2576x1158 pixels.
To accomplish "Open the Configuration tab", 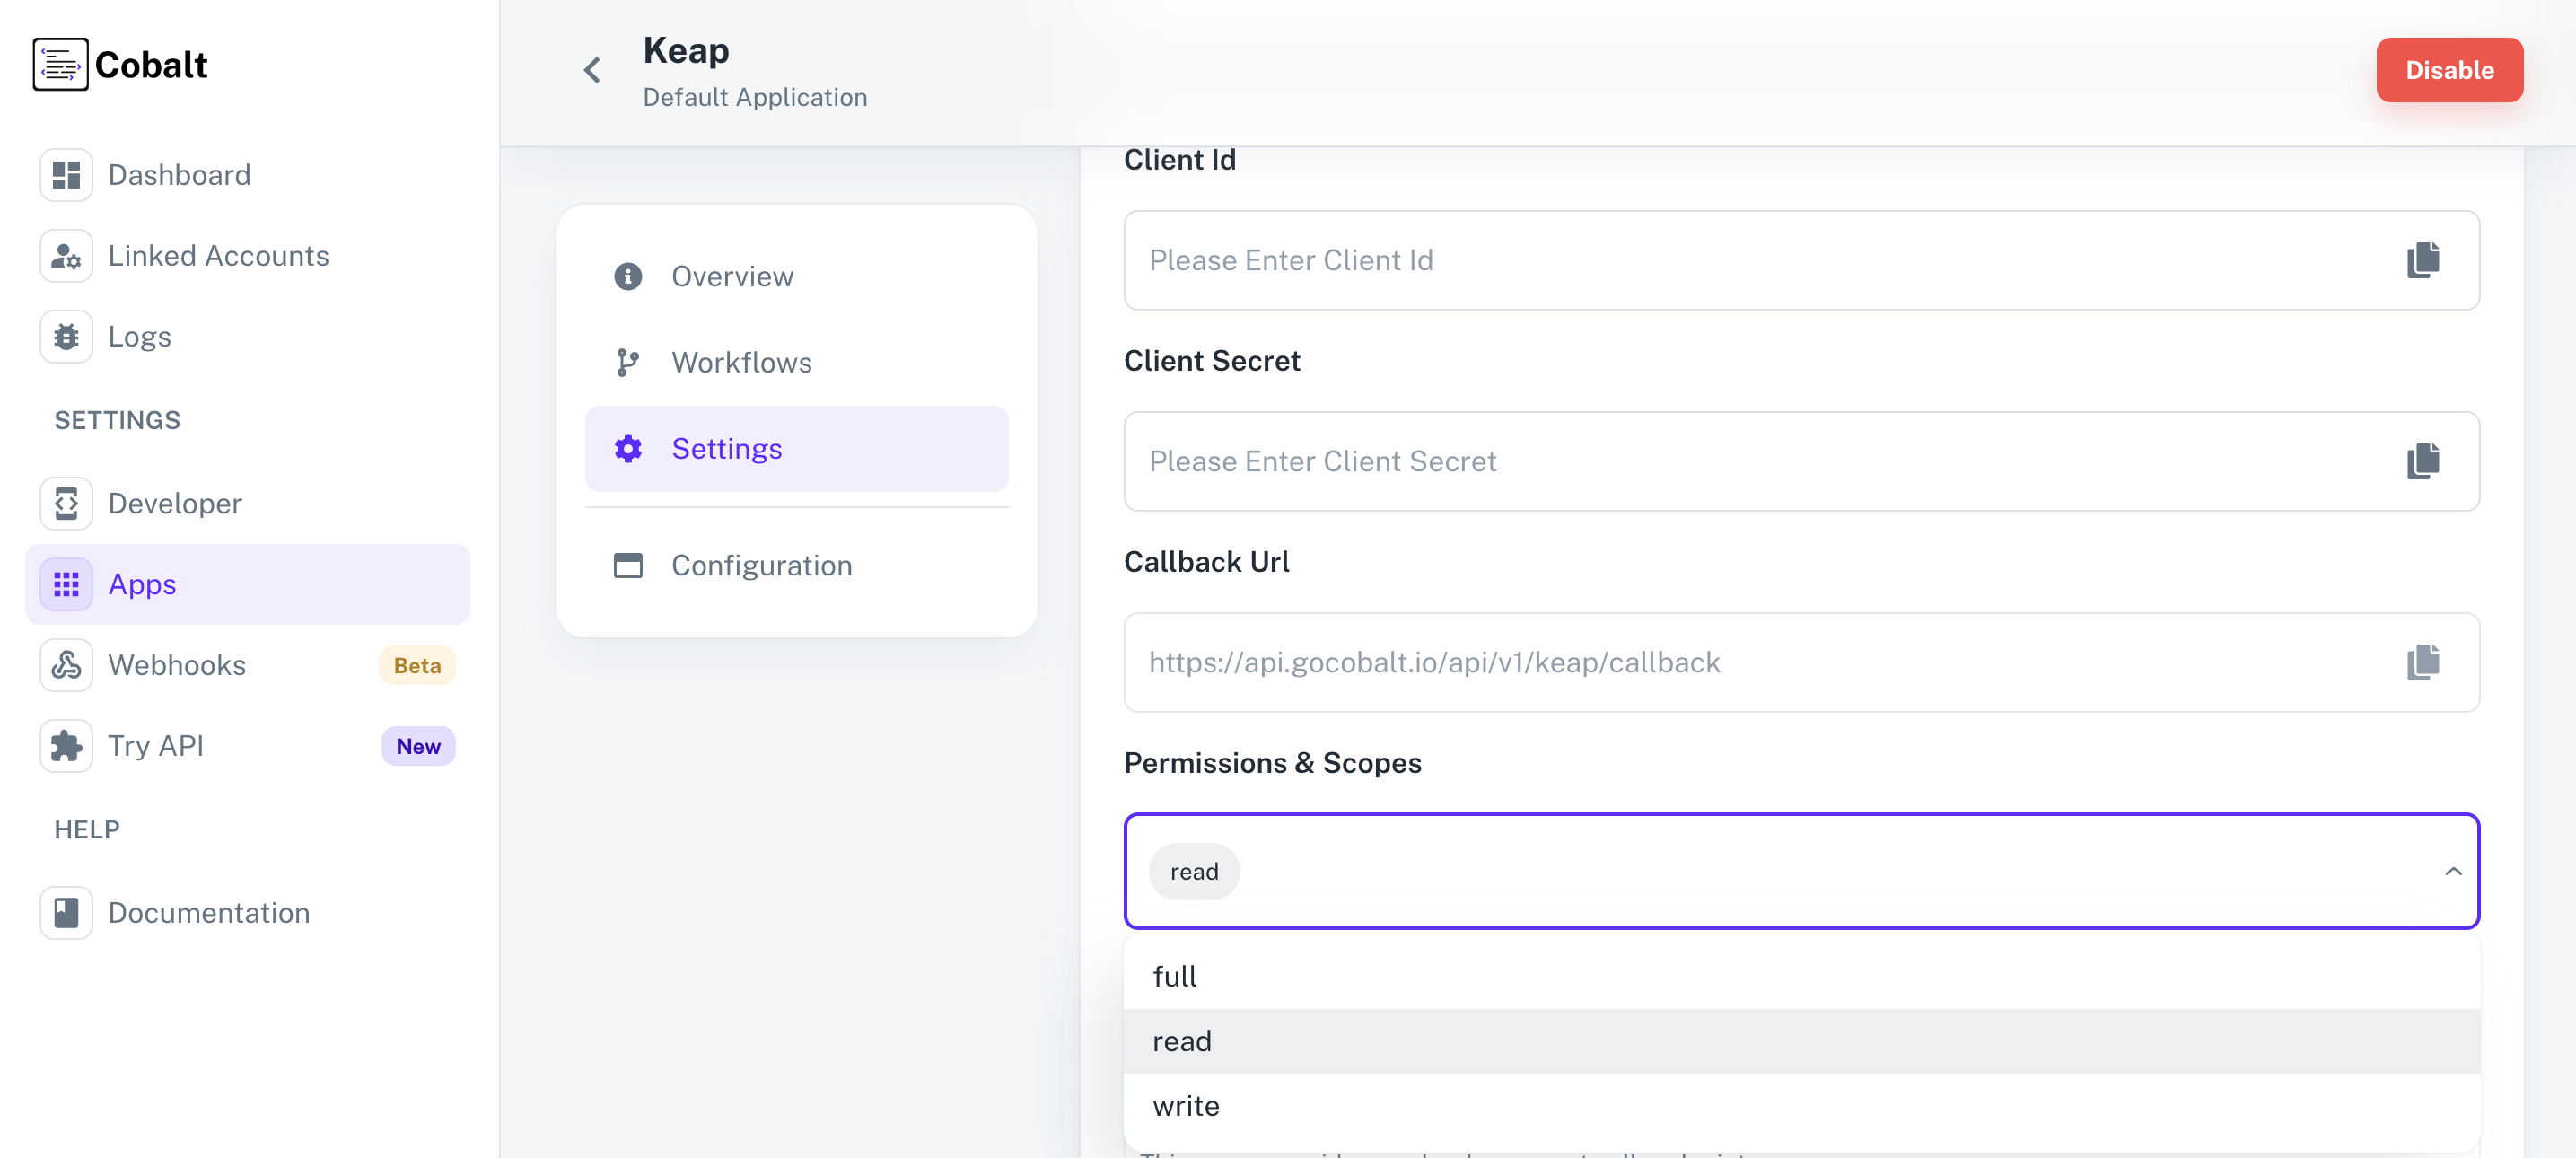I will 762,565.
